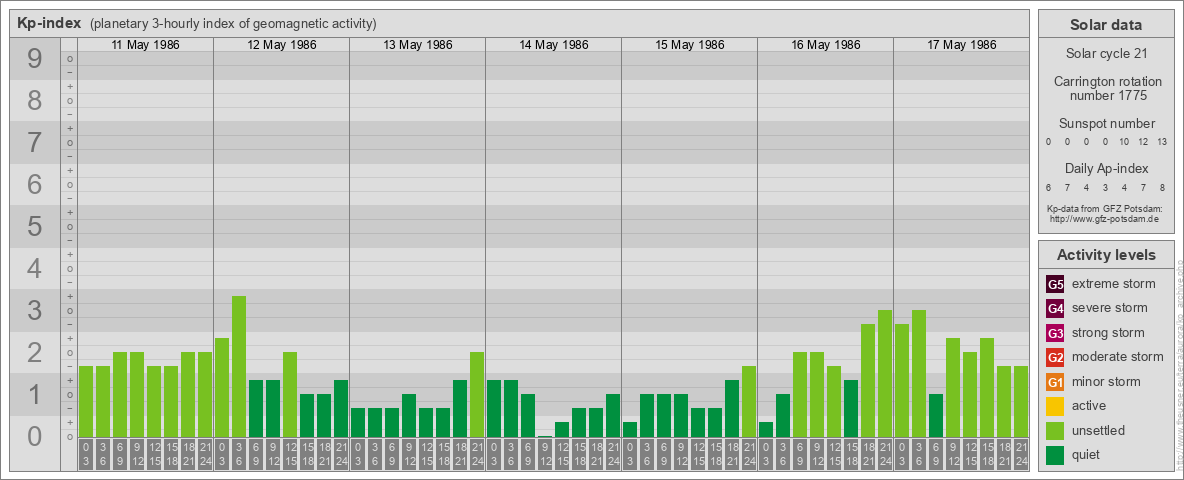Click the sunspot number value 13
This screenshot has height=480, width=1184.
[x=1162, y=142]
